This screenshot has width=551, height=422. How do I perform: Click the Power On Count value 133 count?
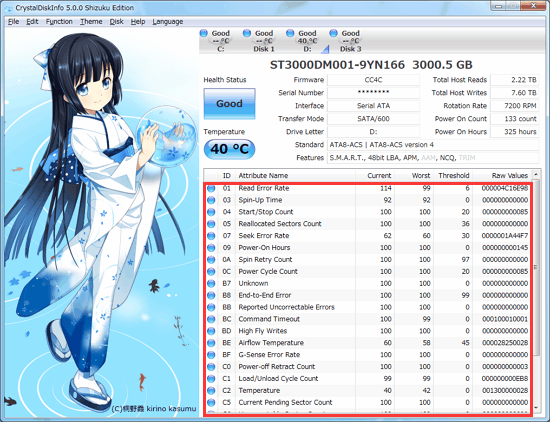point(514,119)
